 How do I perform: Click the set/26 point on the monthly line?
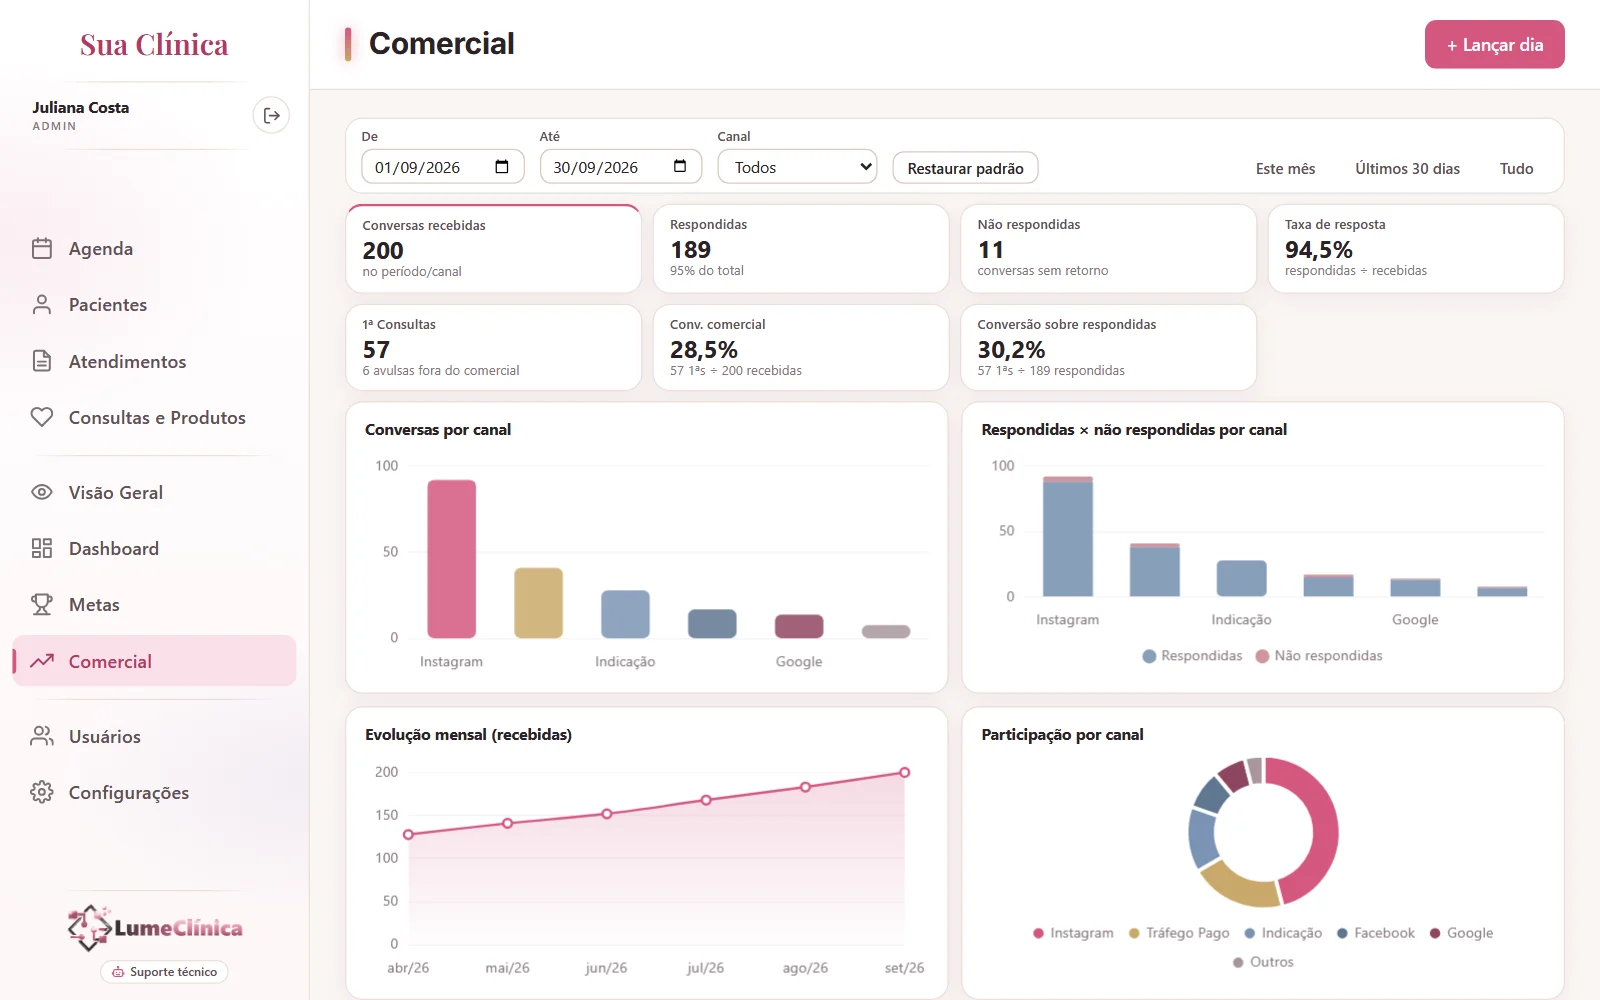[x=904, y=772]
